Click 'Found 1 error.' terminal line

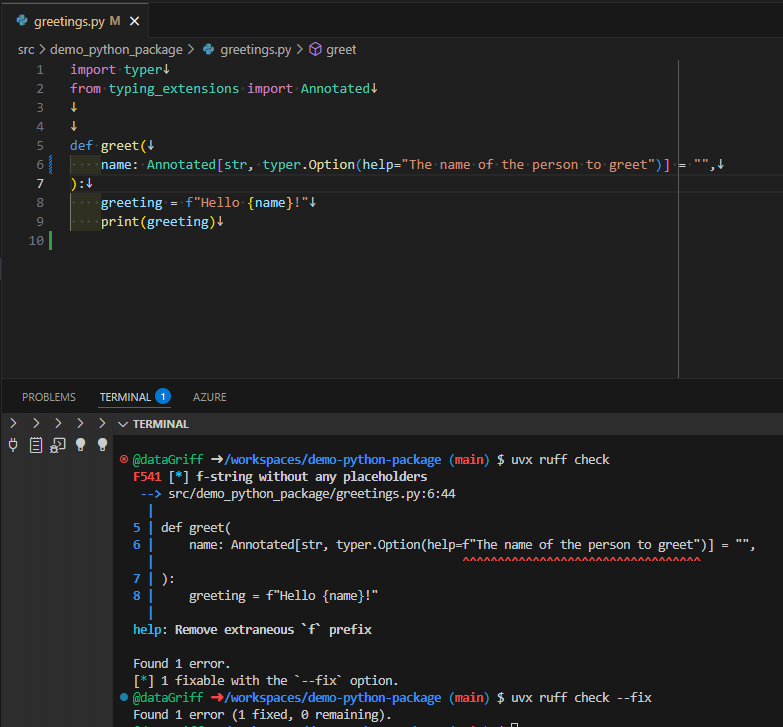tap(182, 664)
